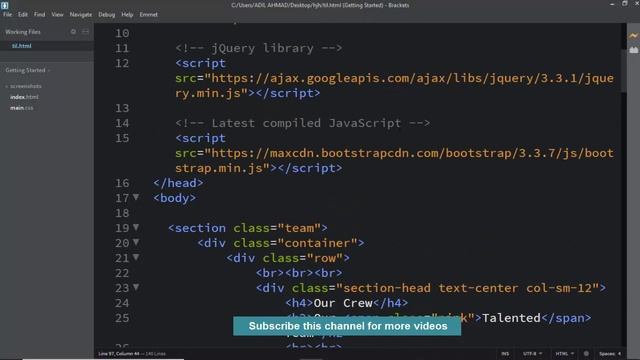Open the Extension Manager icon

[633, 50]
